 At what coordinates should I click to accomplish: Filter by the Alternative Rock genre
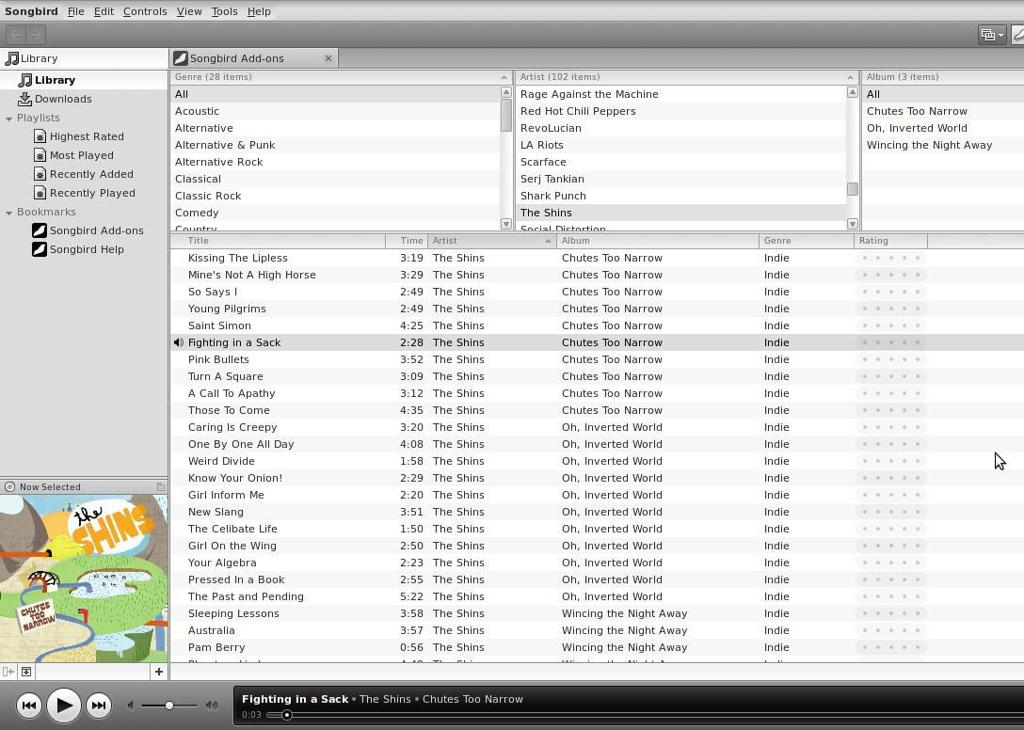tap(335, 162)
